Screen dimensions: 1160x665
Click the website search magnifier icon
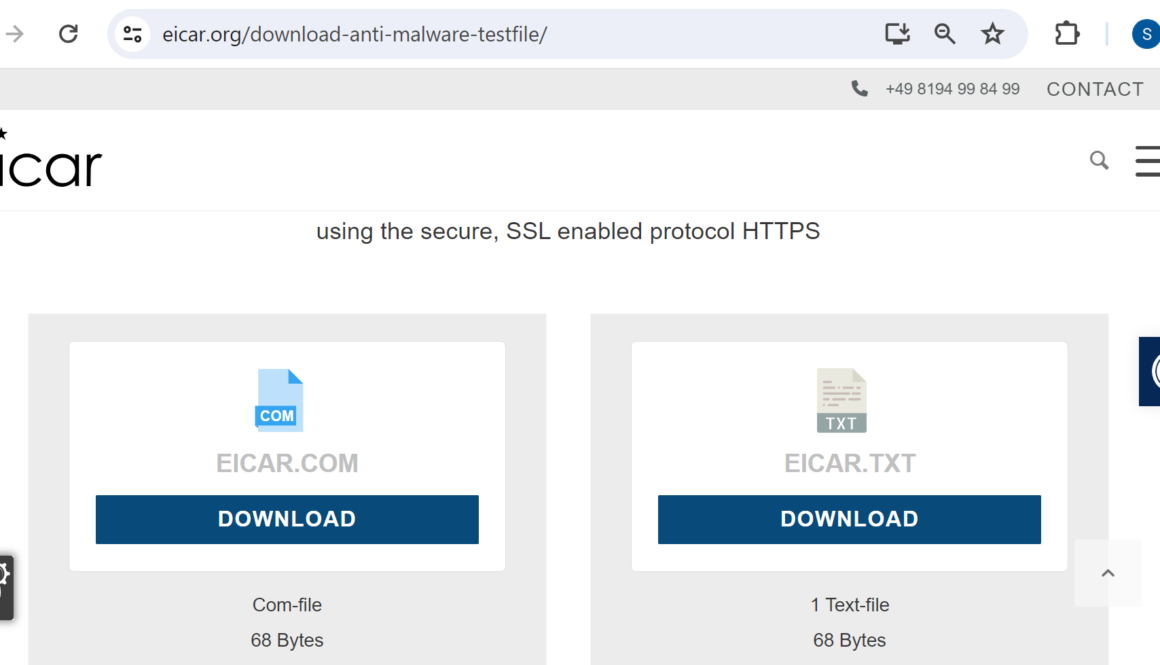pos(1099,160)
